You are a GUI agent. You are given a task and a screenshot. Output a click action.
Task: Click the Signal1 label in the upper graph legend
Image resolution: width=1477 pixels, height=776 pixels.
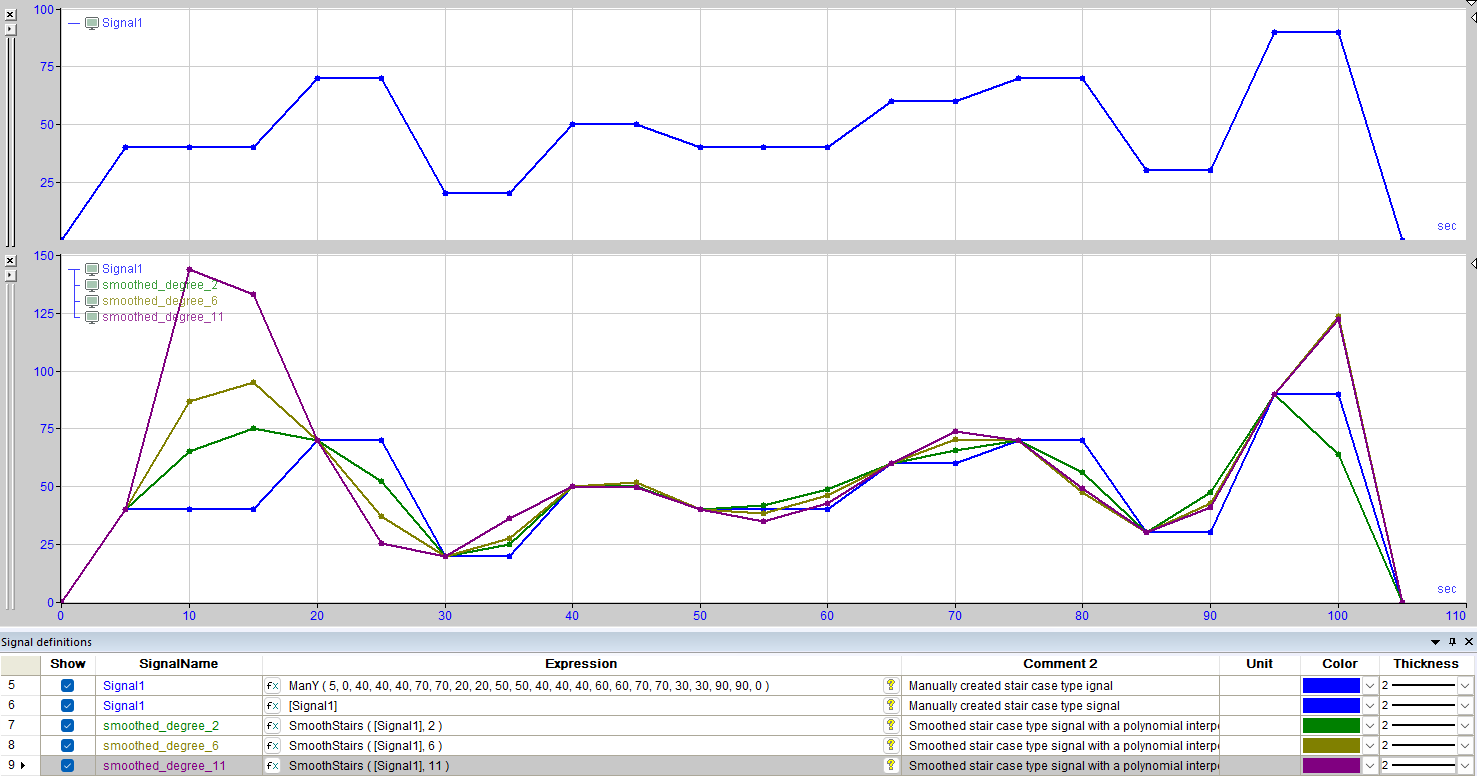122,23
